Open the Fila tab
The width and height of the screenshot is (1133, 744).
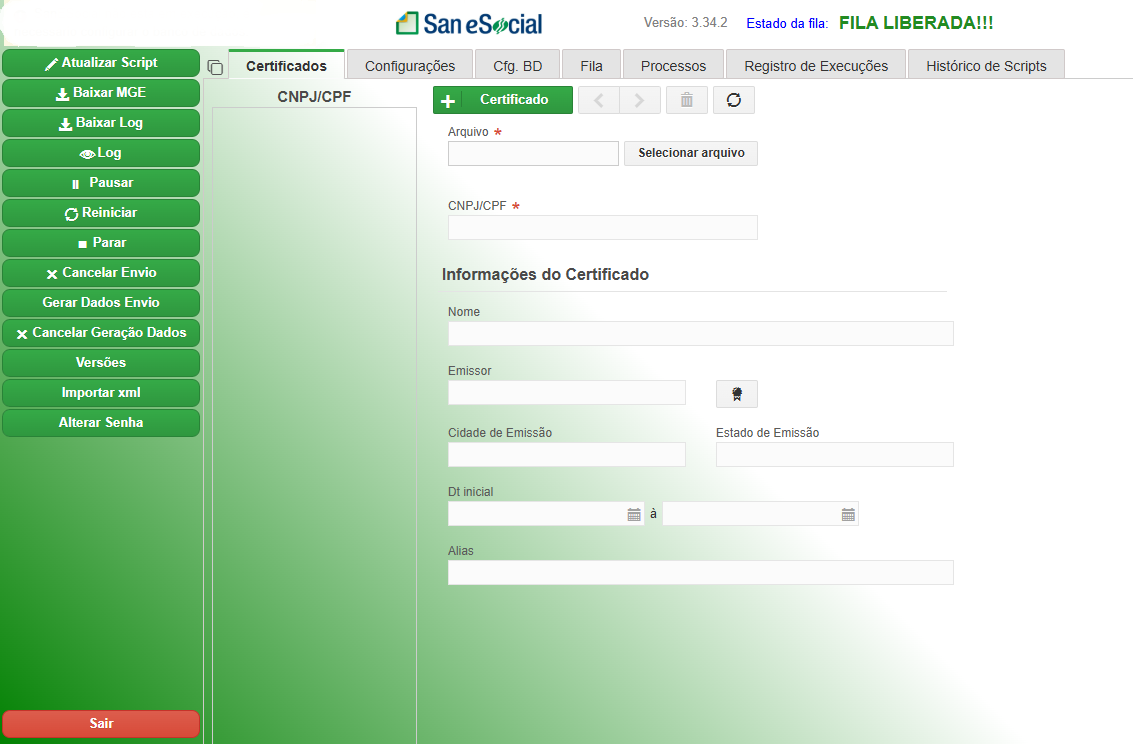click(x=591, y=66)
